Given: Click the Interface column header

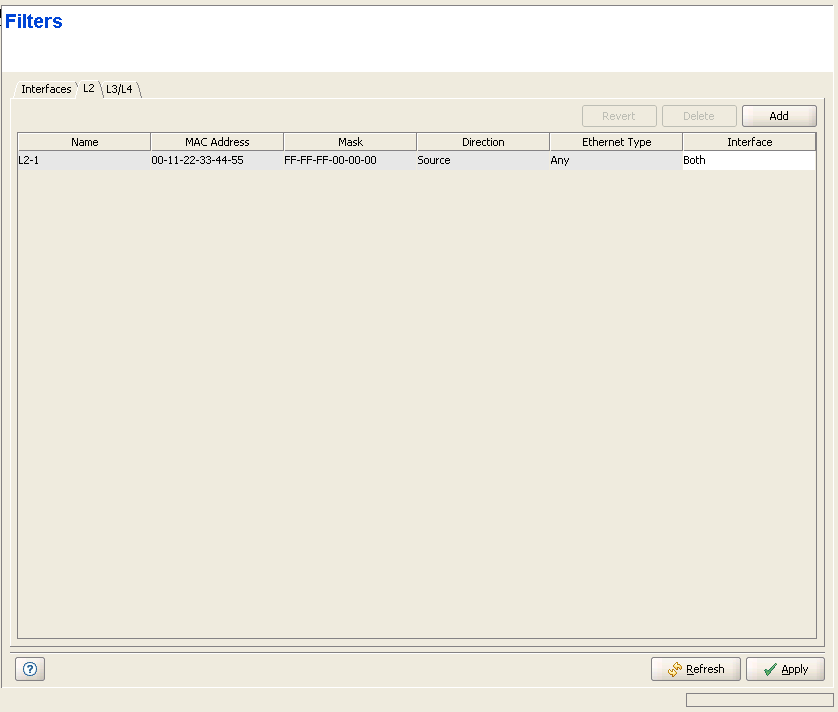Looking at the screenshot, I should (749, 142).
